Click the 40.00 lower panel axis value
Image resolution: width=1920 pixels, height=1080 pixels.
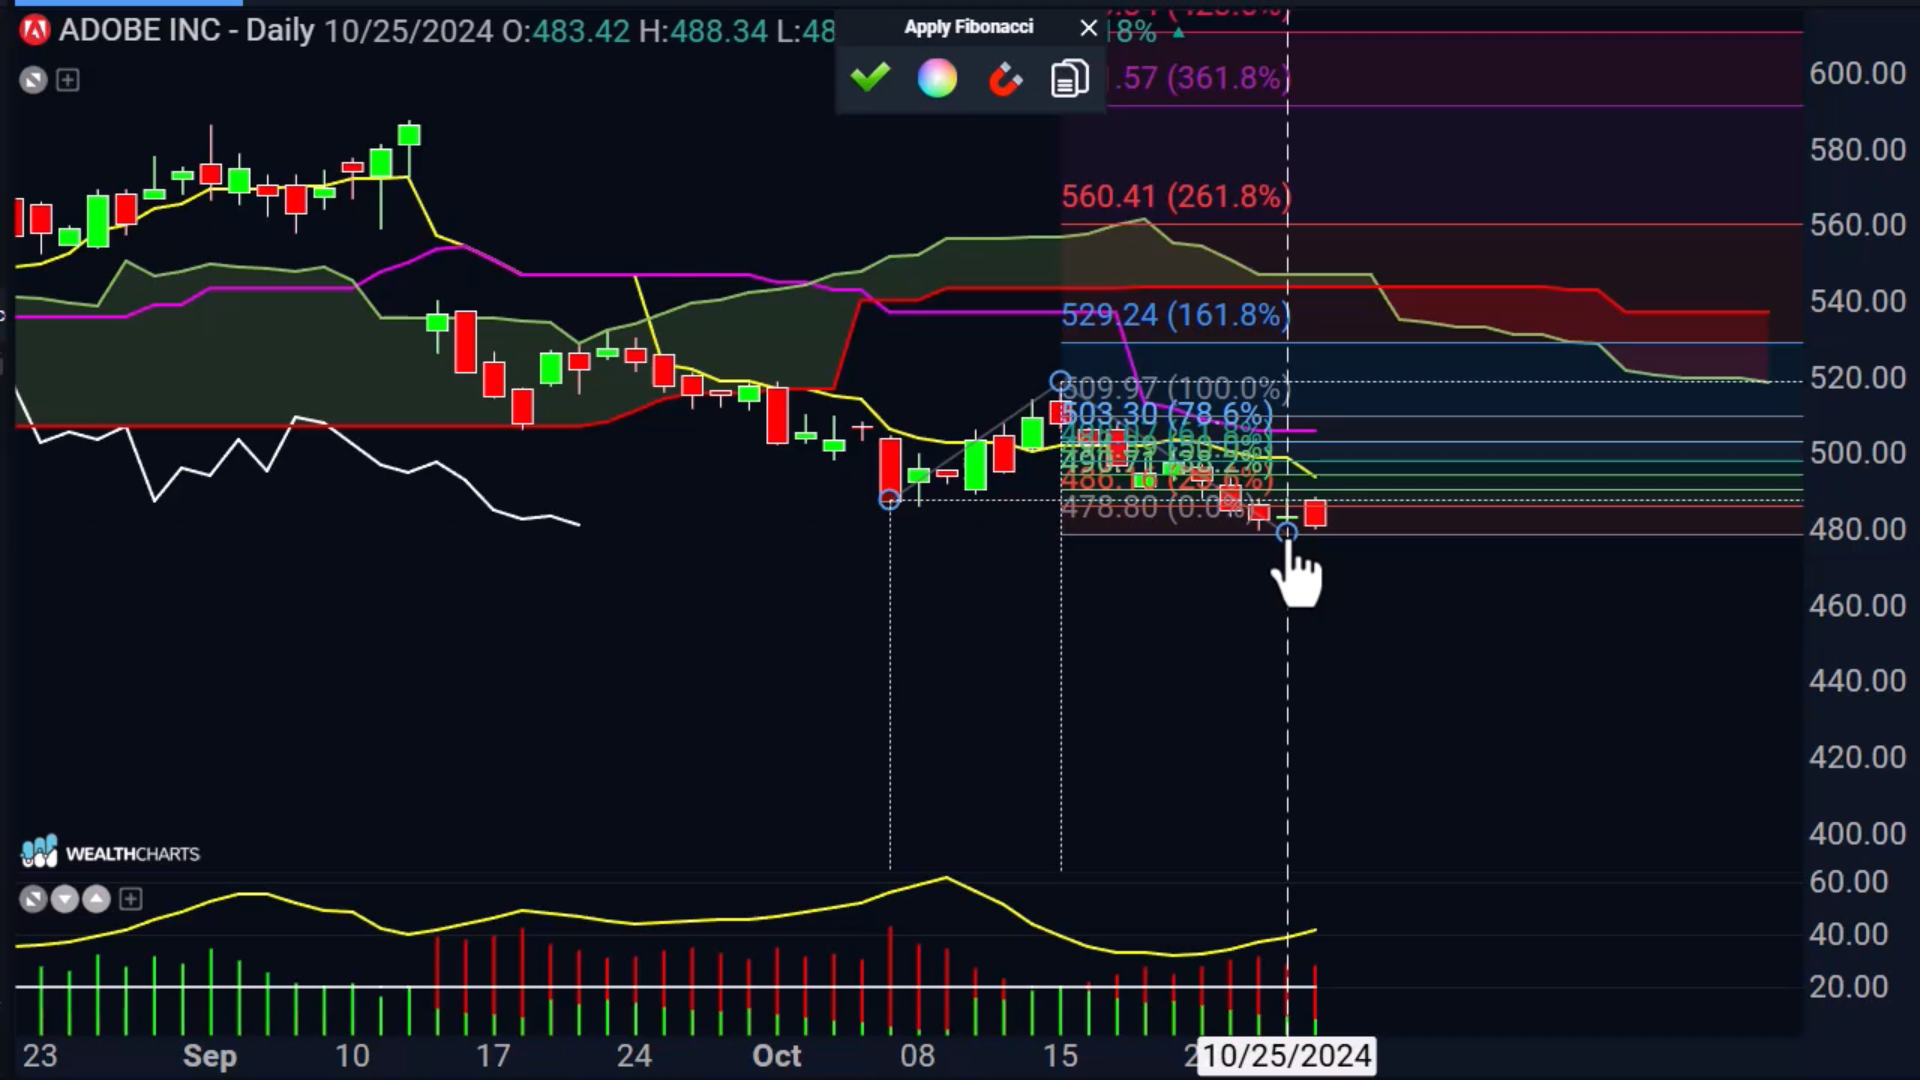point(1848,934)
